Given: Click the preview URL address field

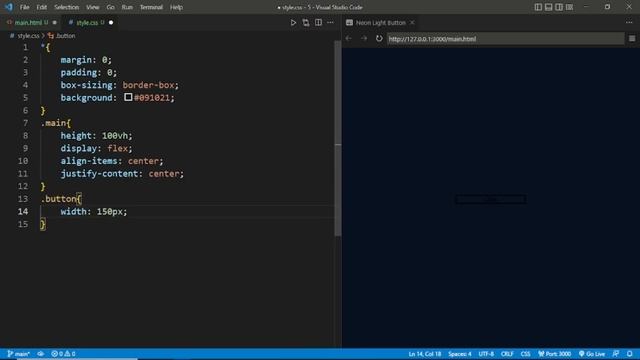Looking at the screenshot, I should (x=505, y=39).
